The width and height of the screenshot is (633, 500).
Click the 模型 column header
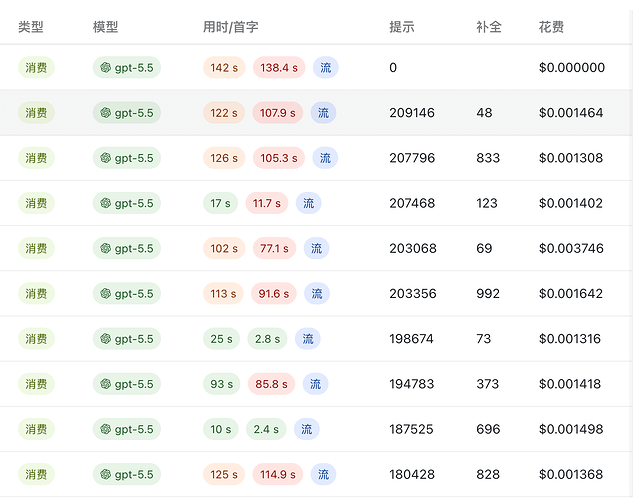[105, 27]
